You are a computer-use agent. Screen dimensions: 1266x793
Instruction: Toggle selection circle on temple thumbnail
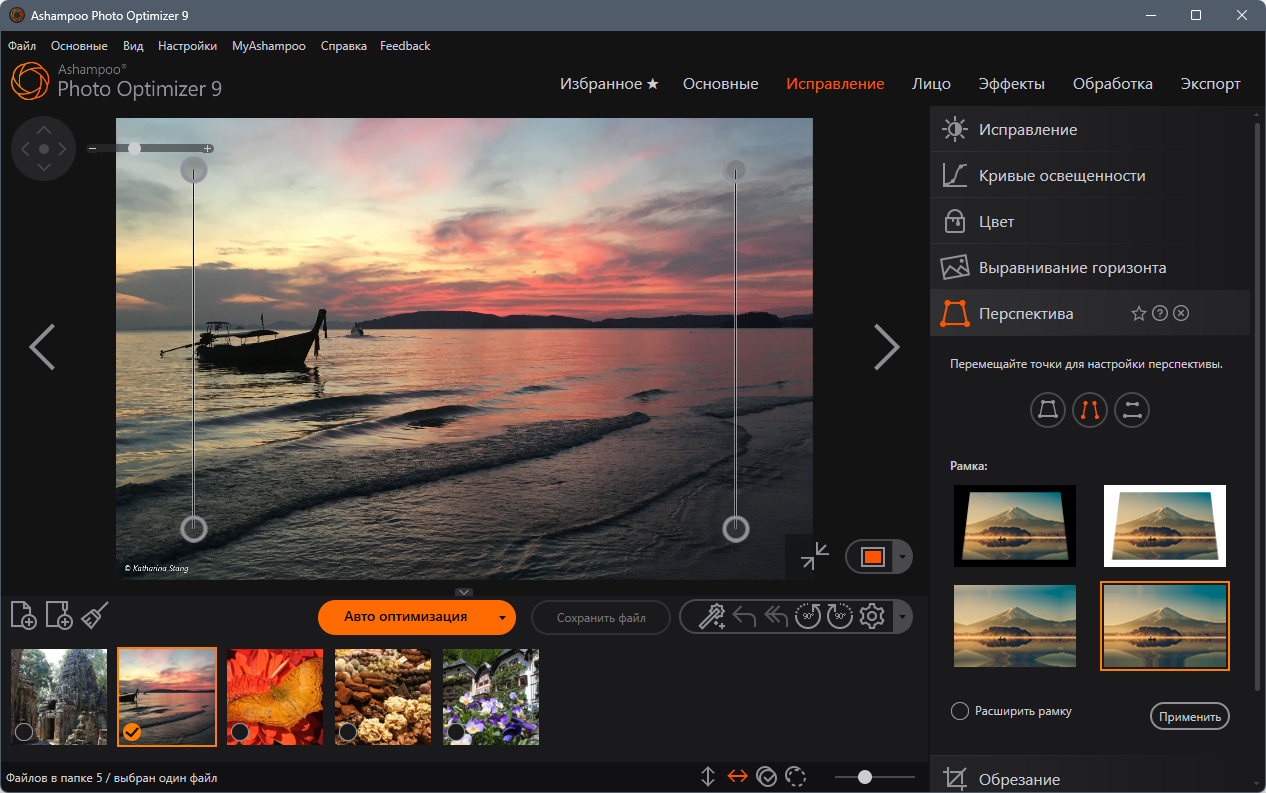(24, 732)
